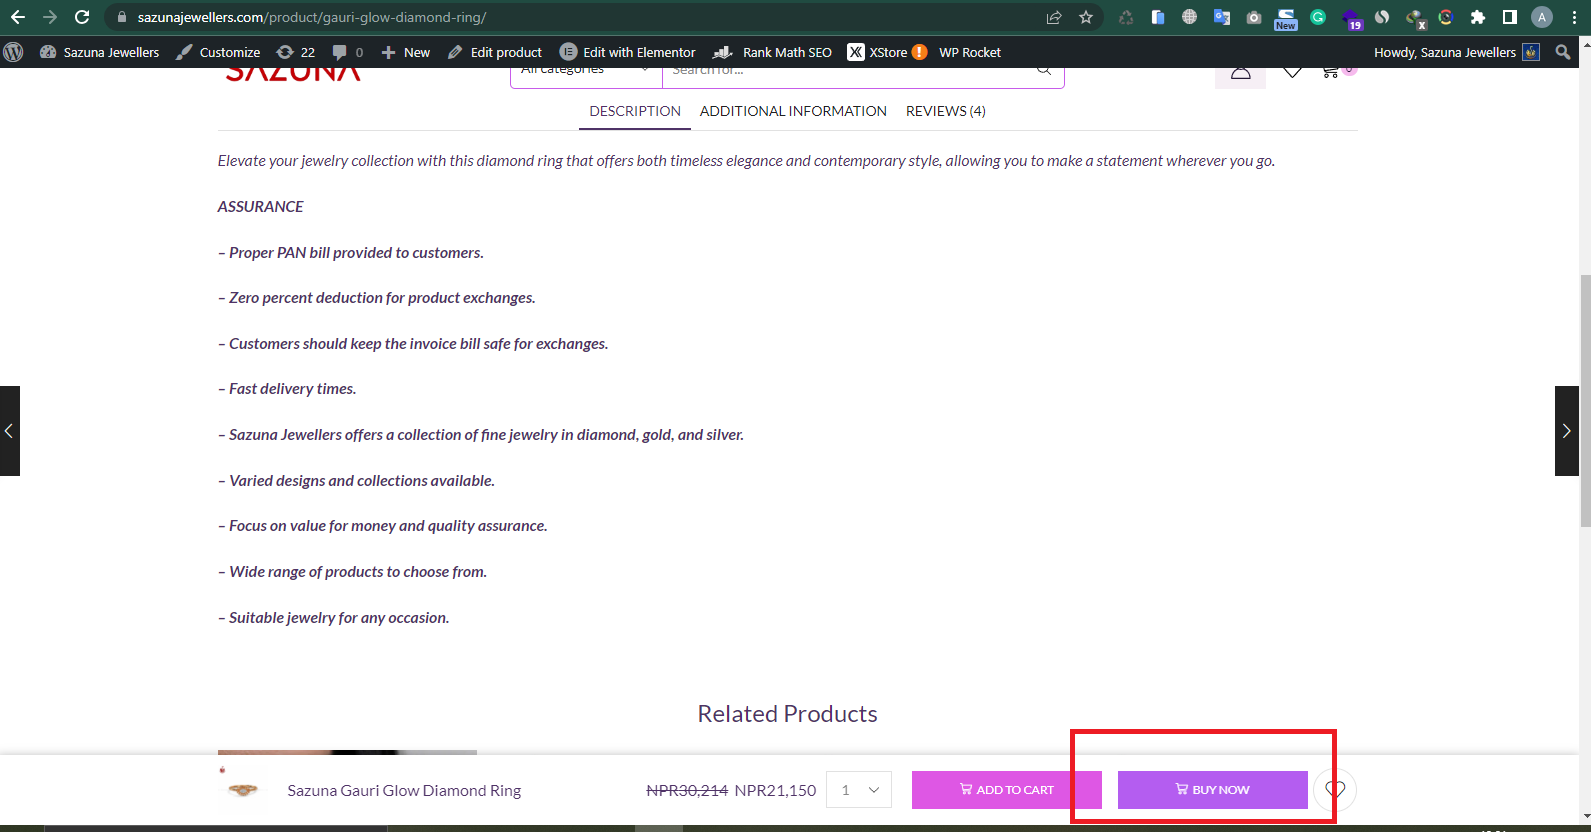1591x832 pixels.
Task: Click the Add to Cart button
Action: coord(1007,790)
